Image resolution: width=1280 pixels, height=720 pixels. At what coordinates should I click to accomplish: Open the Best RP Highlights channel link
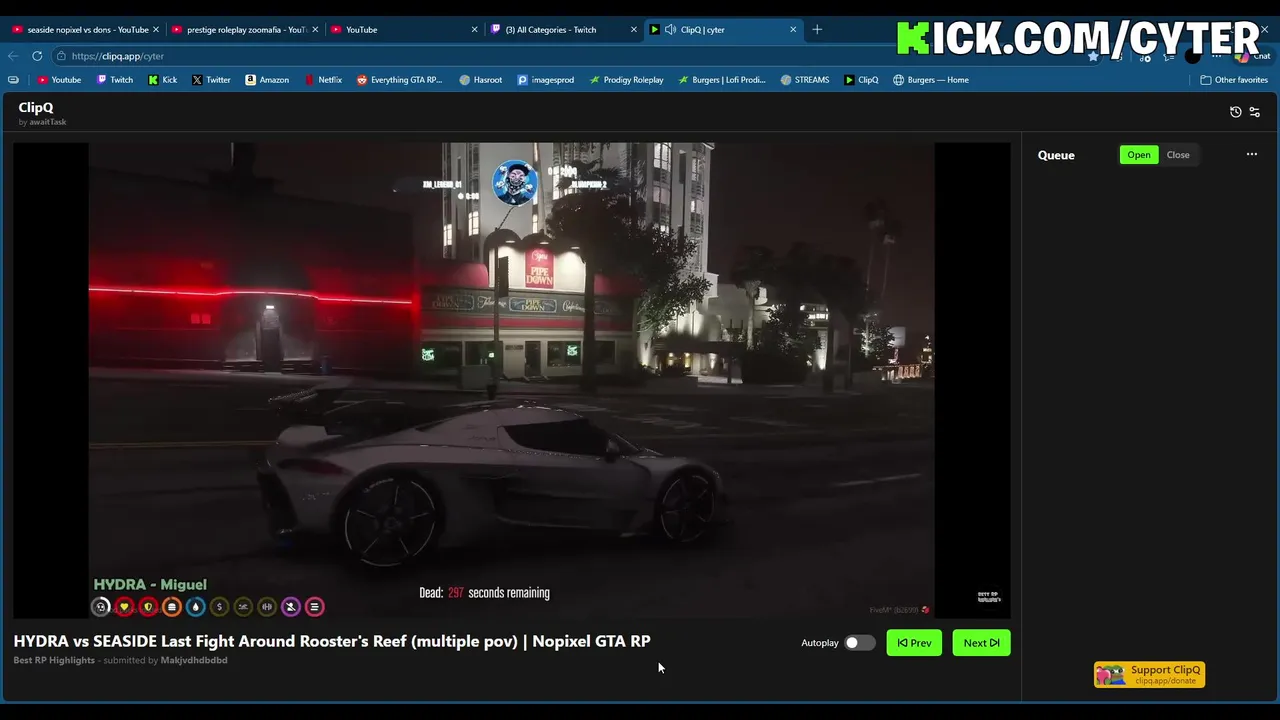pos(54,660)
